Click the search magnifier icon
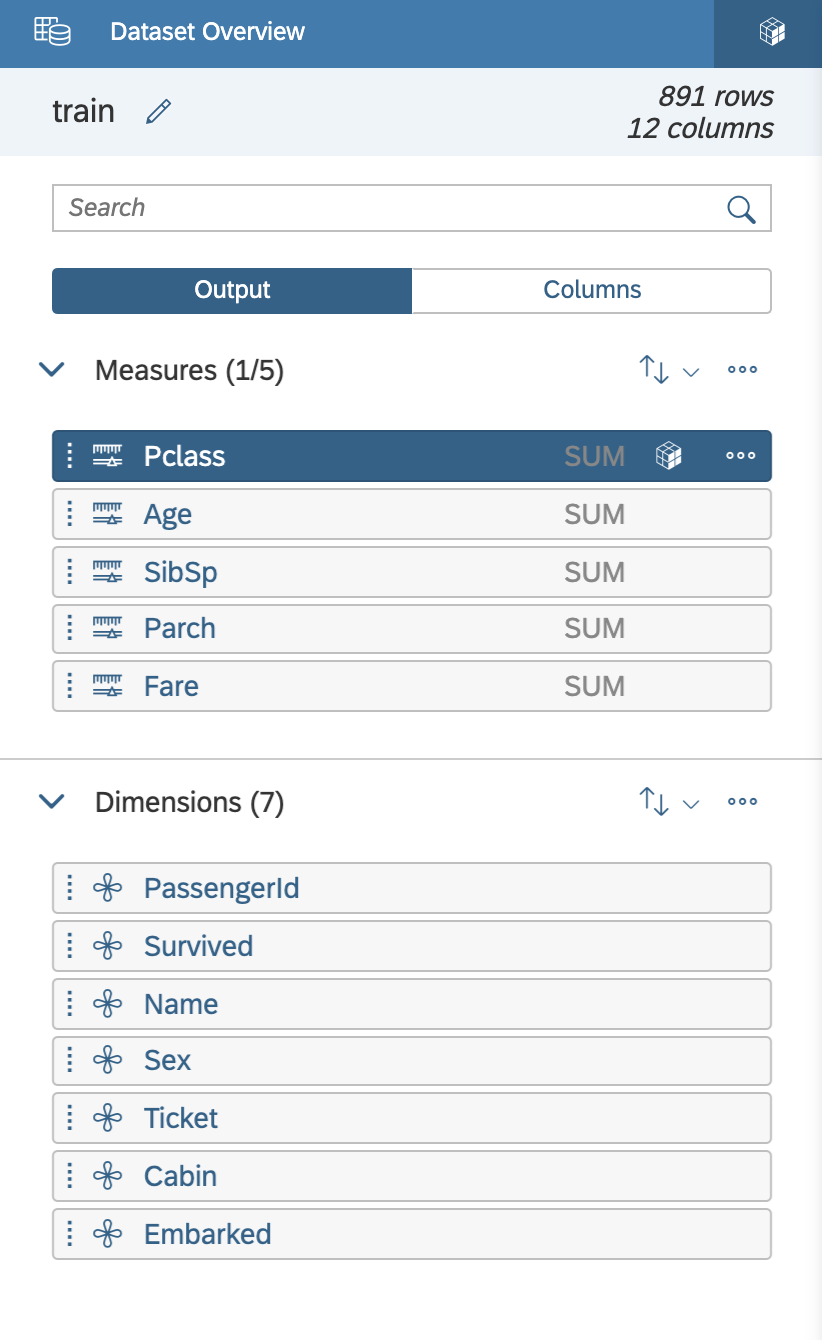822x1340 pixels. 740,209
